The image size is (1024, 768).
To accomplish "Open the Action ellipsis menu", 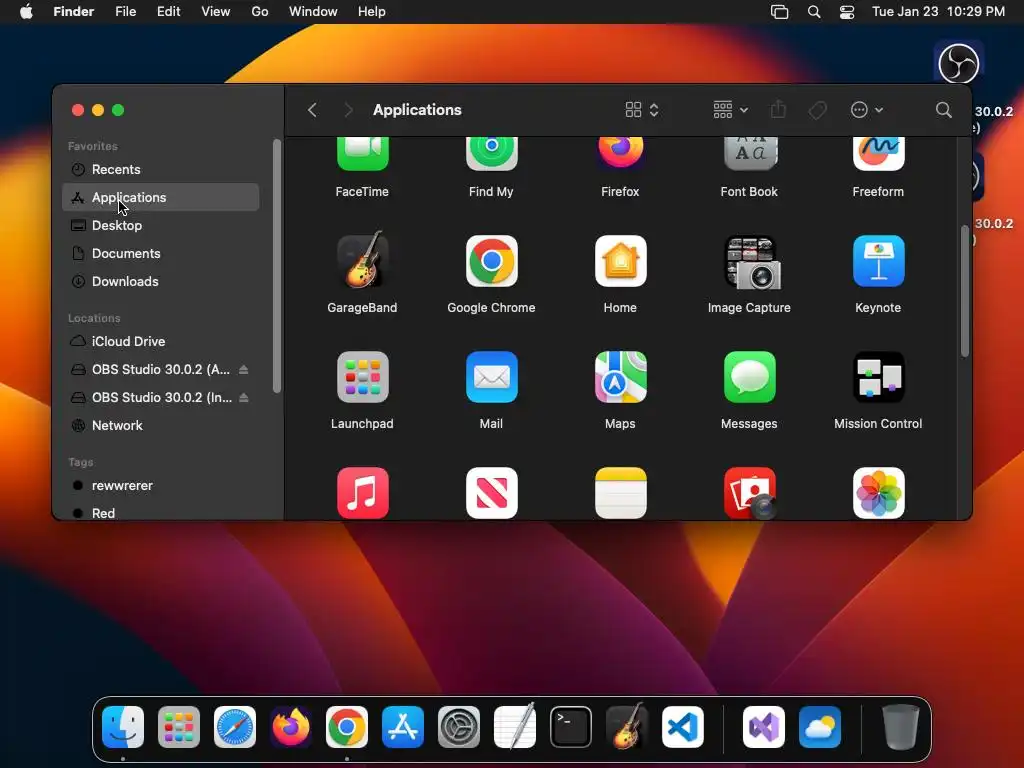I will pyautogui.click(x=867, y=110).
